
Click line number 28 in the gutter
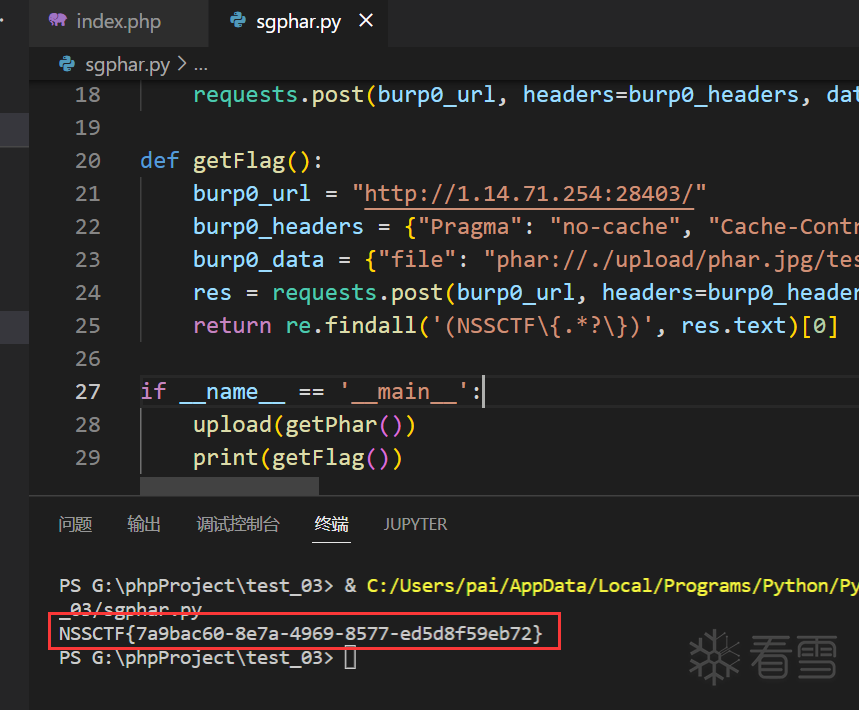88,425
